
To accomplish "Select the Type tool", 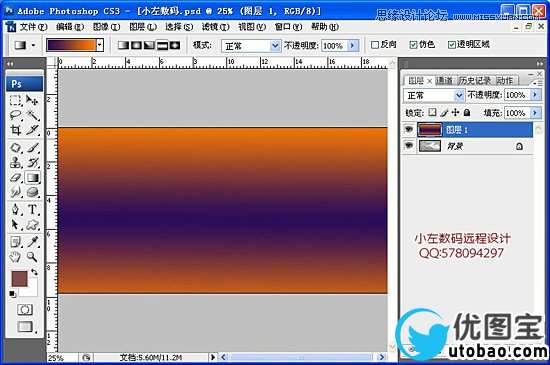I will (32, 209).
